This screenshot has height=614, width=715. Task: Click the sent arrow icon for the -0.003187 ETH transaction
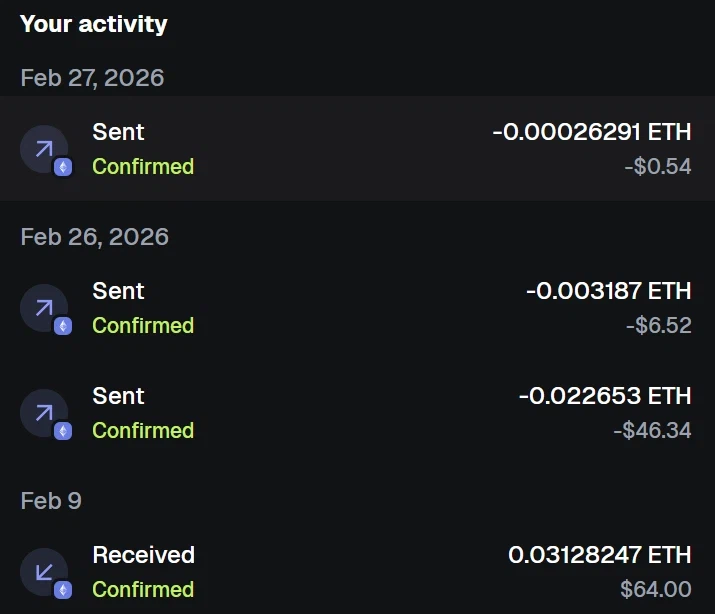43,308
